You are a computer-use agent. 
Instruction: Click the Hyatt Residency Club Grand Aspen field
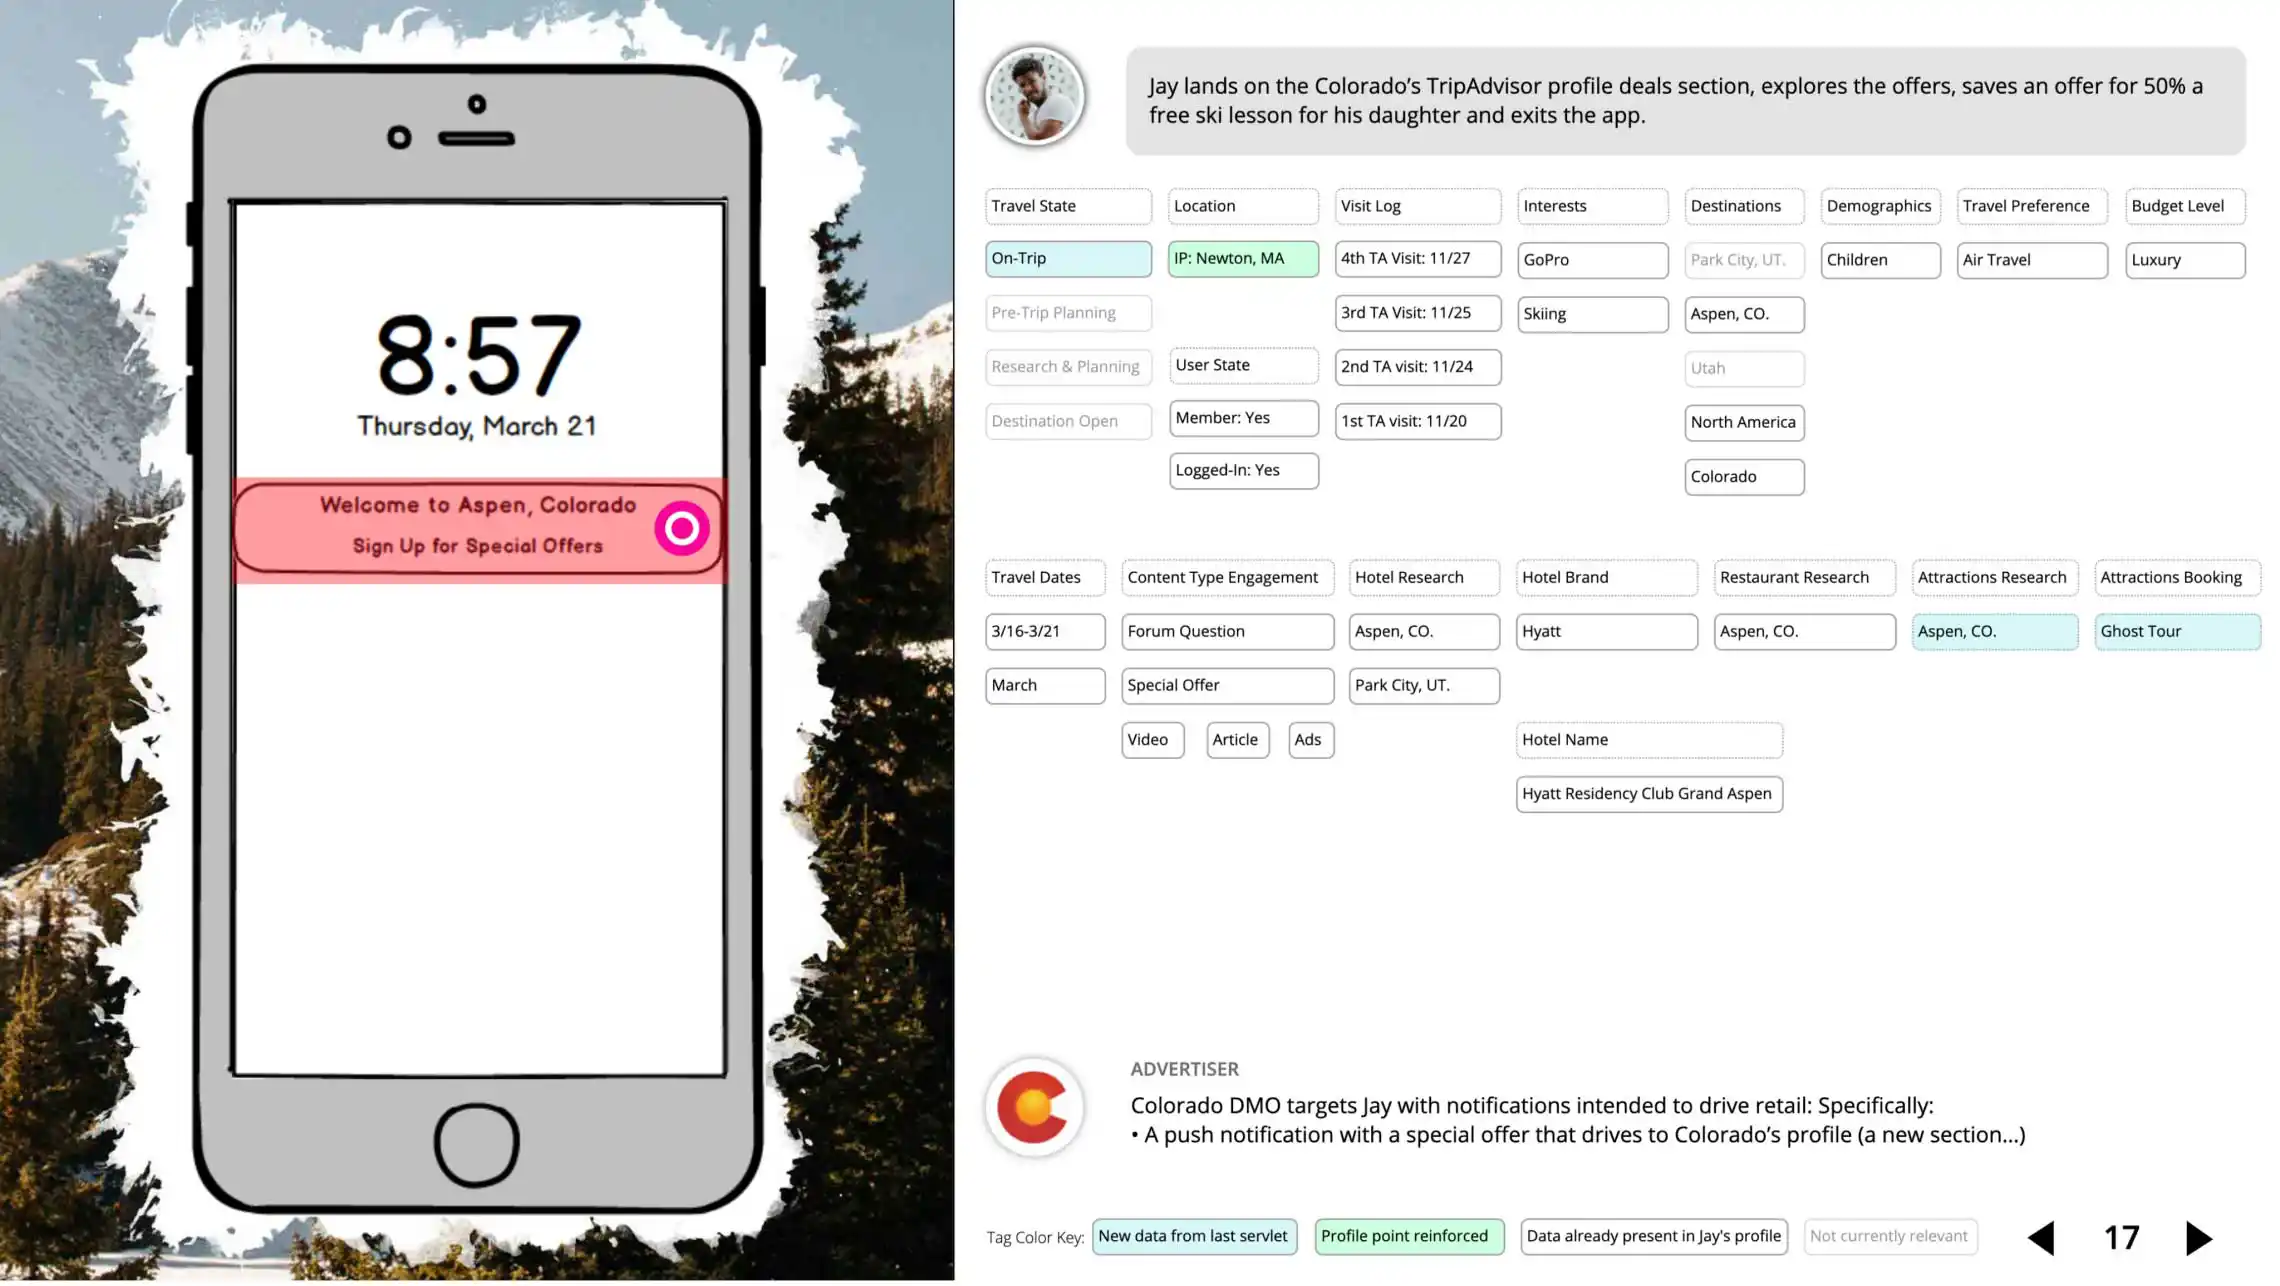point(1647,793)
